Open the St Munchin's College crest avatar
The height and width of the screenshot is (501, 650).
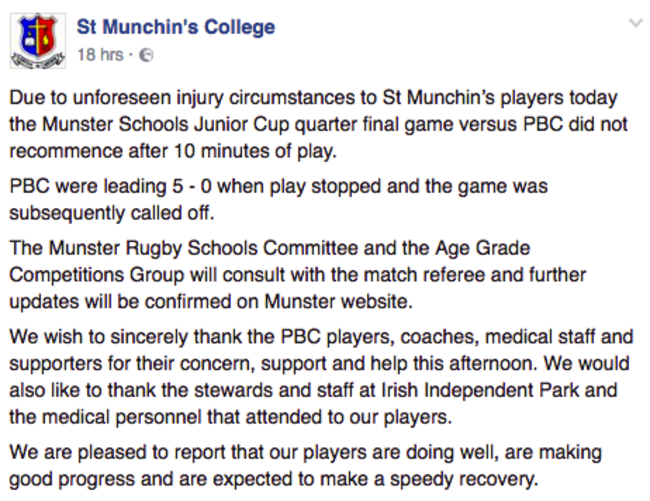coord(38,41)
